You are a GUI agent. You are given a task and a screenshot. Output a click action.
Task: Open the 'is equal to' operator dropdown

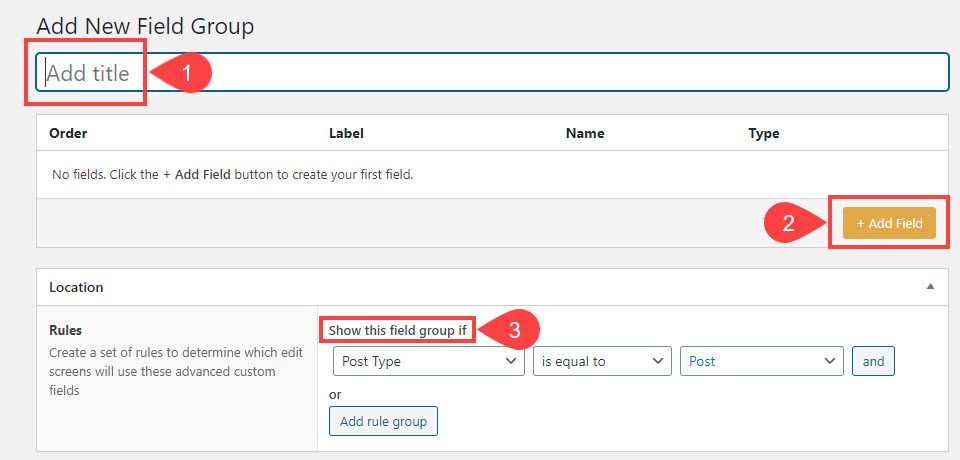point(602,361)
